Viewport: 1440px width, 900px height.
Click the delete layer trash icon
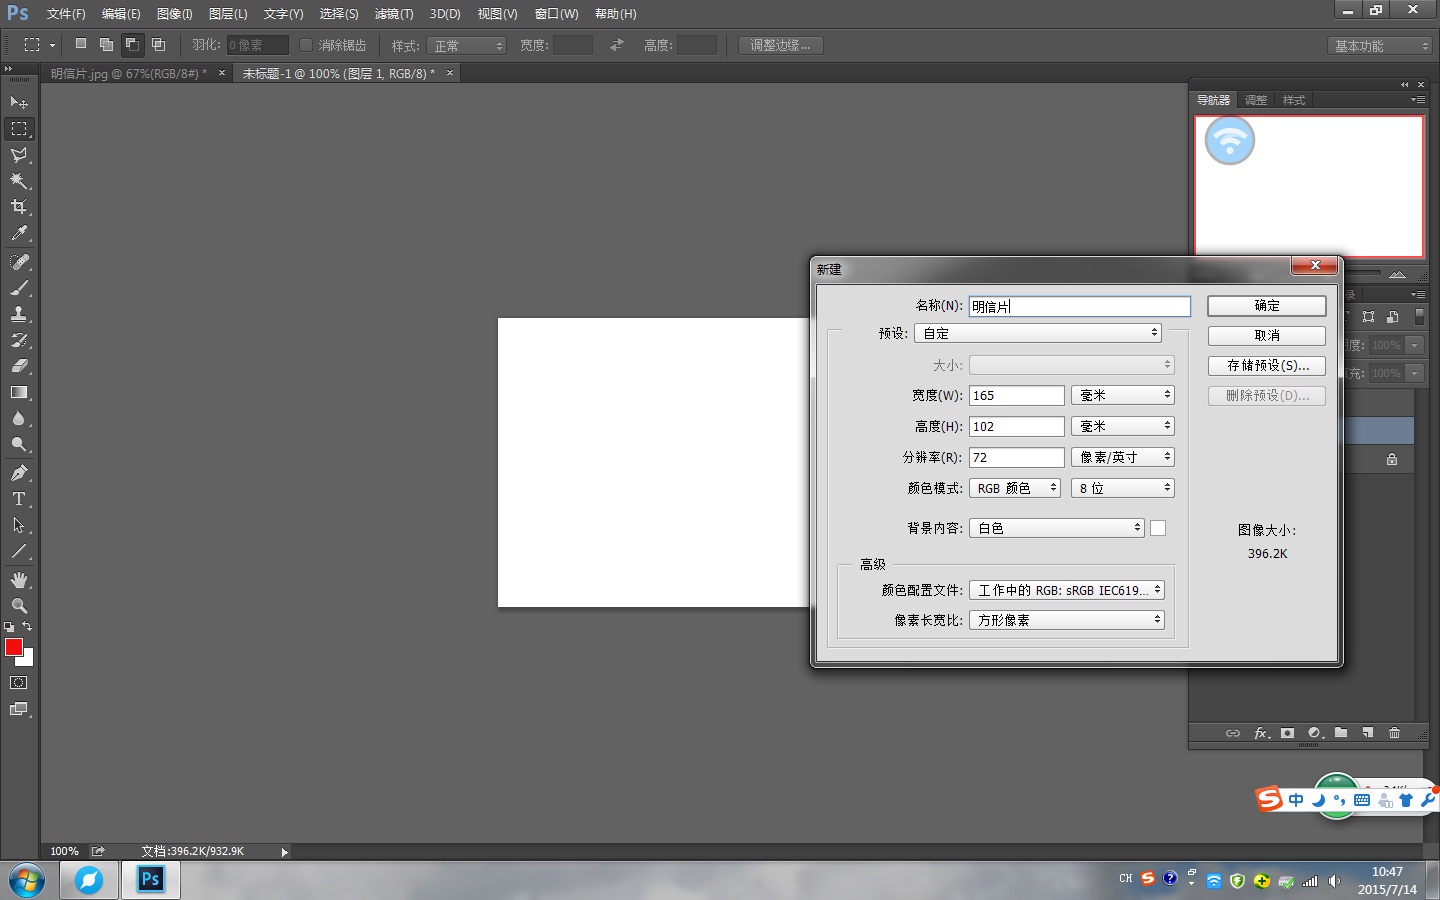(1394, 733)
